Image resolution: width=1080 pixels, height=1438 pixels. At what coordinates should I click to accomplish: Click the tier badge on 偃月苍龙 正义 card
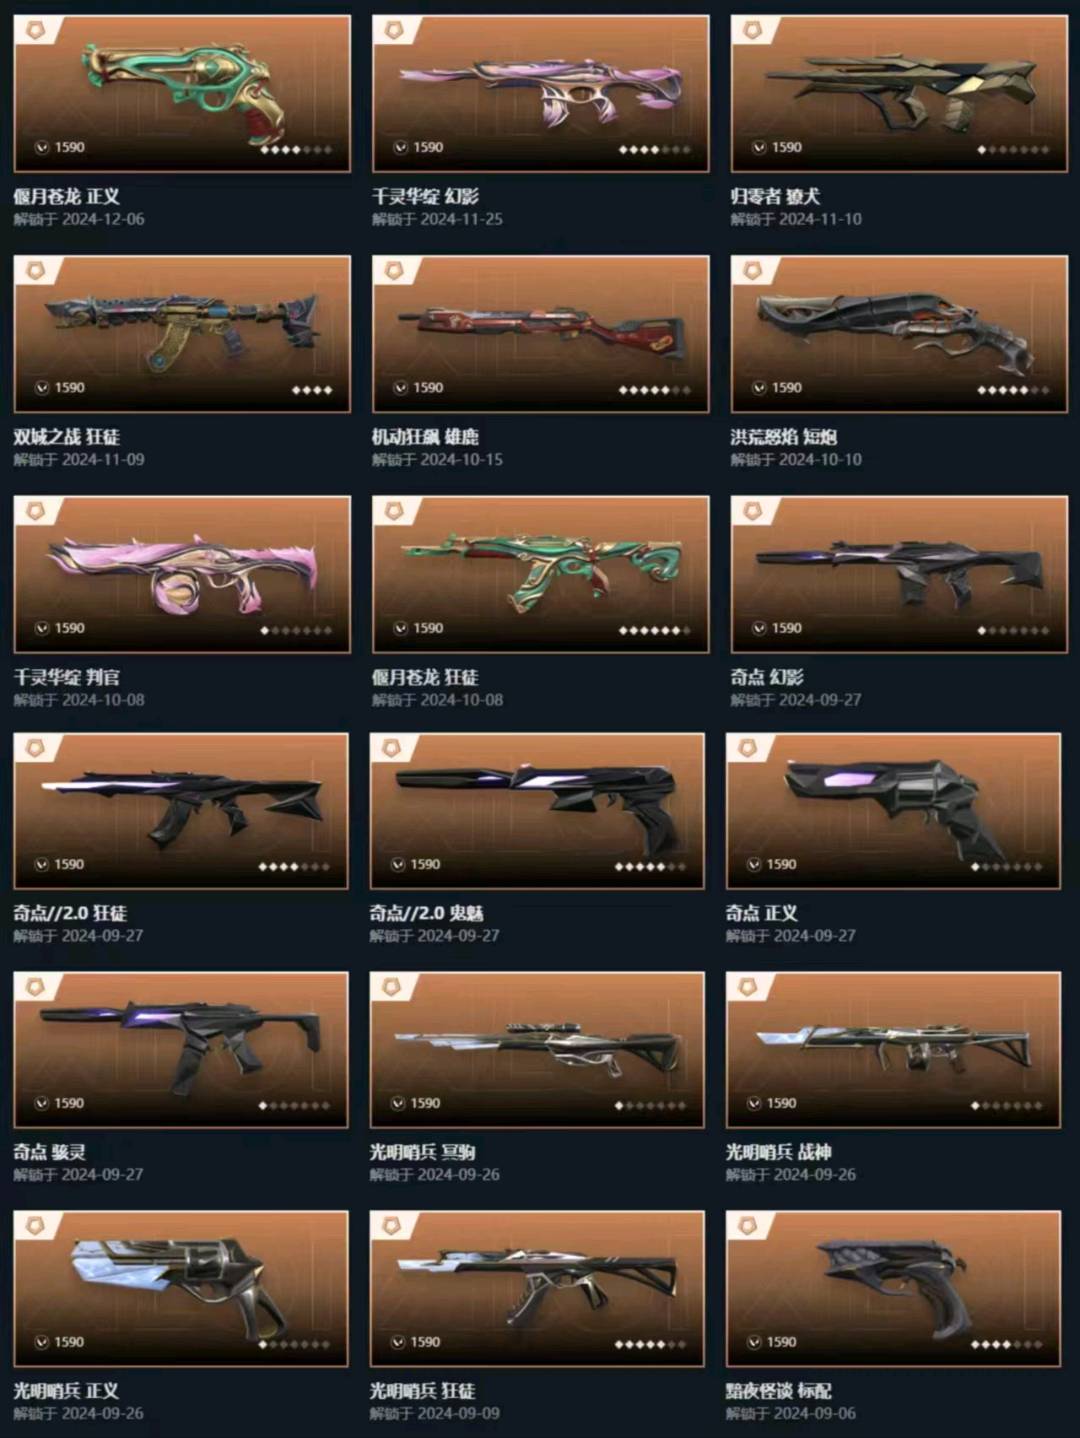[x=36, y=30]
